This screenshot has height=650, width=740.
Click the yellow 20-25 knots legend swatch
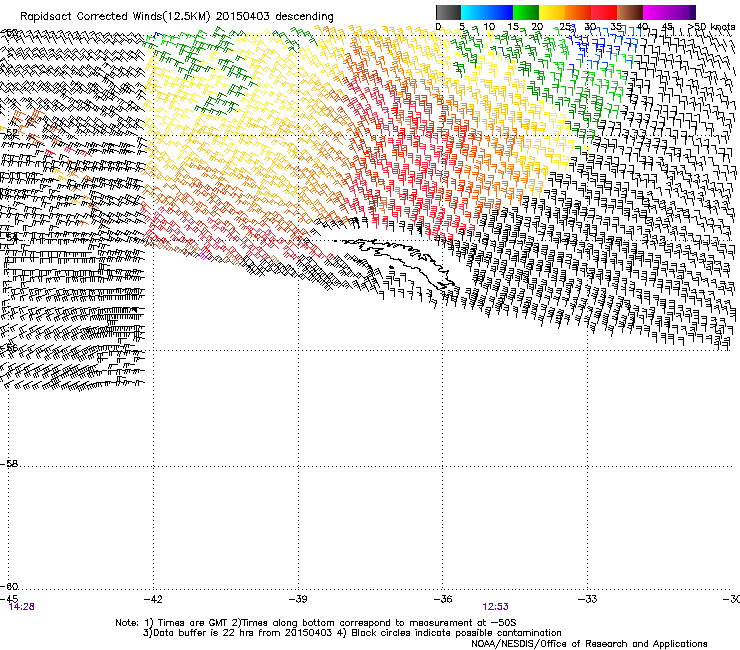552,12
